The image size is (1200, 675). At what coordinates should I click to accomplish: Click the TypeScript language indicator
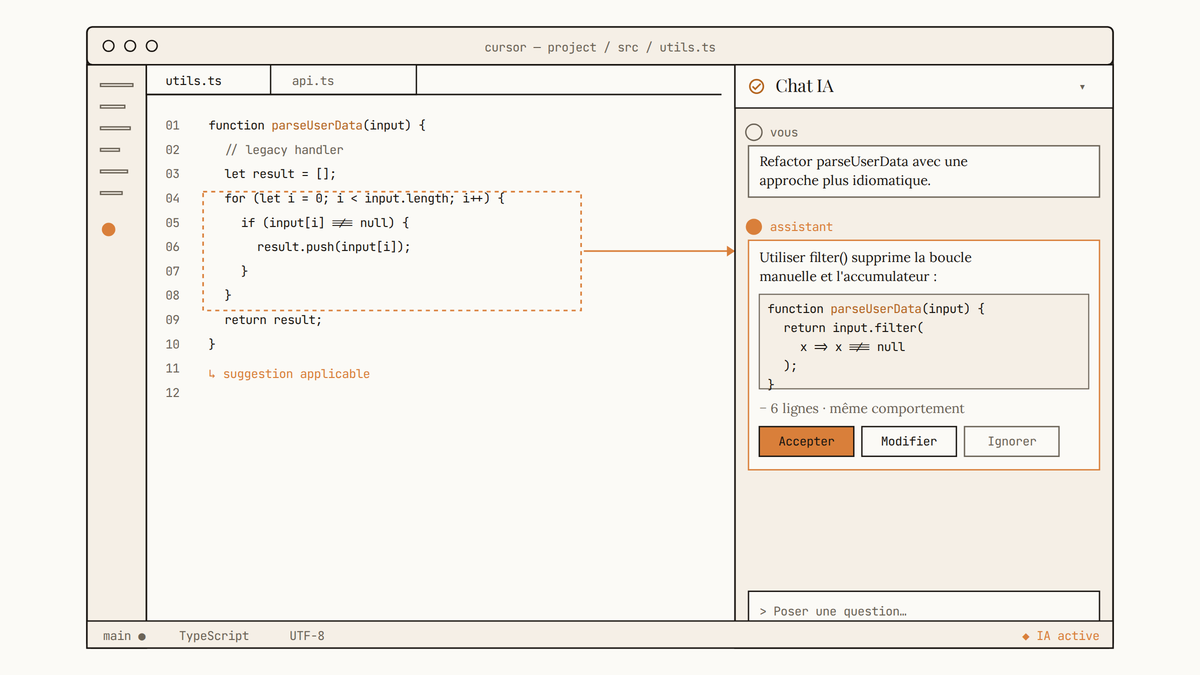[214, 636]
